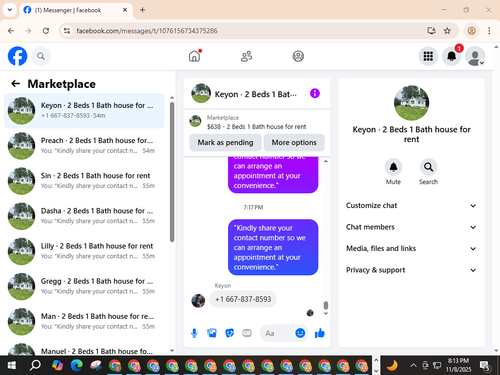Choose a GIF icon
Viewport: 500px width, 375px height.
(247, 333)
